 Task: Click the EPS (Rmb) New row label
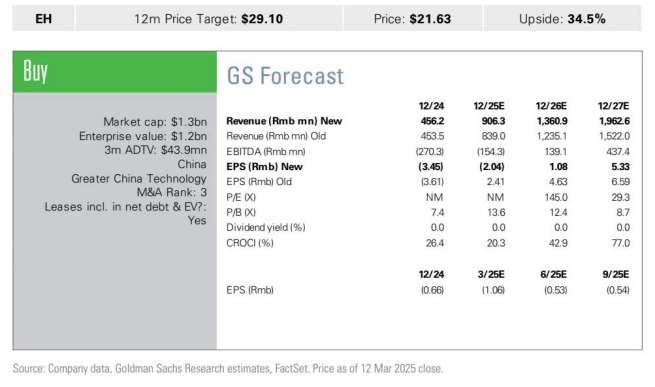[x=264, y=167]
